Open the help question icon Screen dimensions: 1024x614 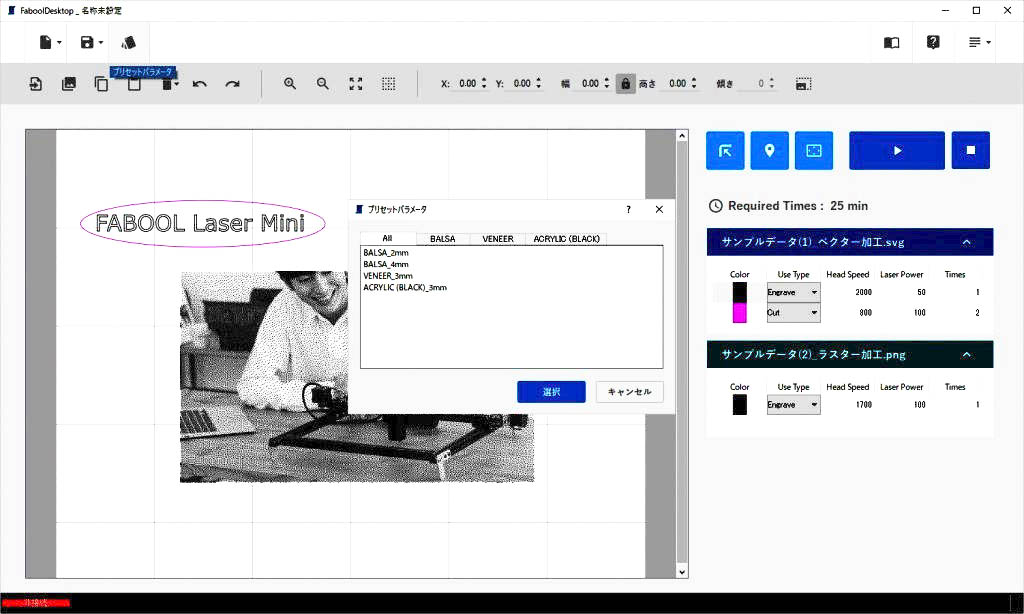(933, 42)
